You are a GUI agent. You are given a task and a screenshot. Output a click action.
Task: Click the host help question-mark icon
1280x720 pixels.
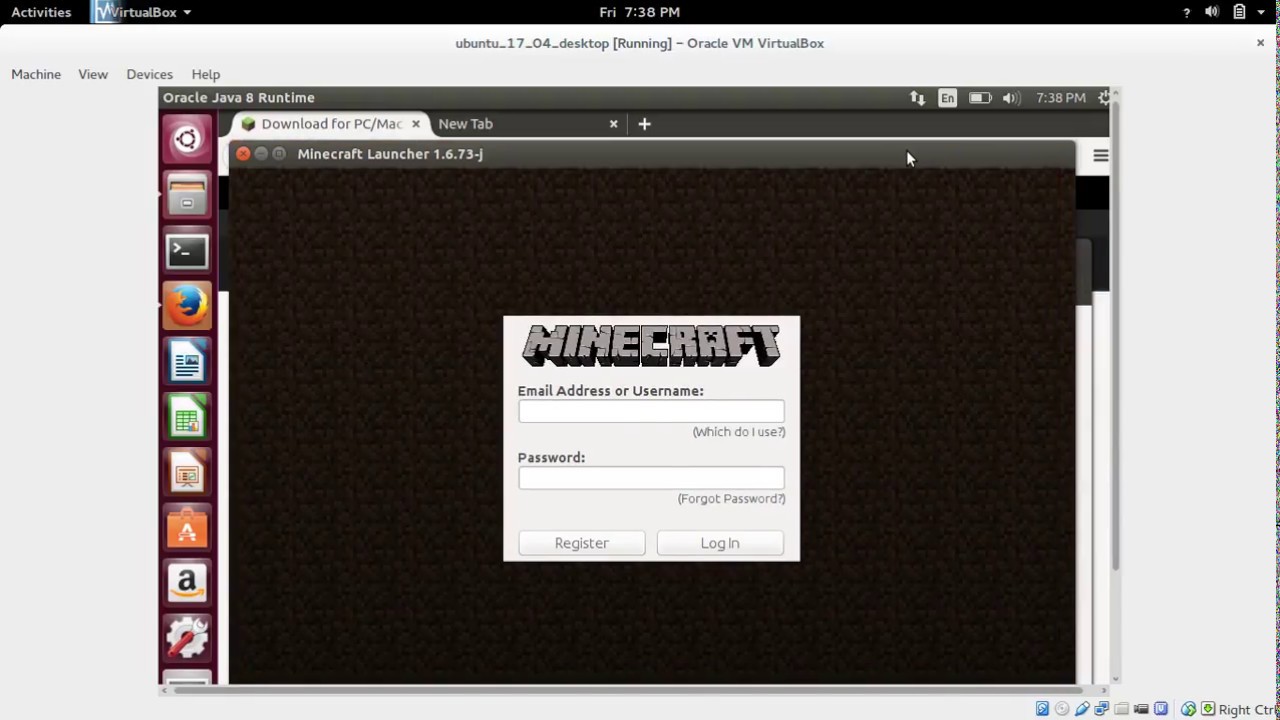click(1187, 12)
